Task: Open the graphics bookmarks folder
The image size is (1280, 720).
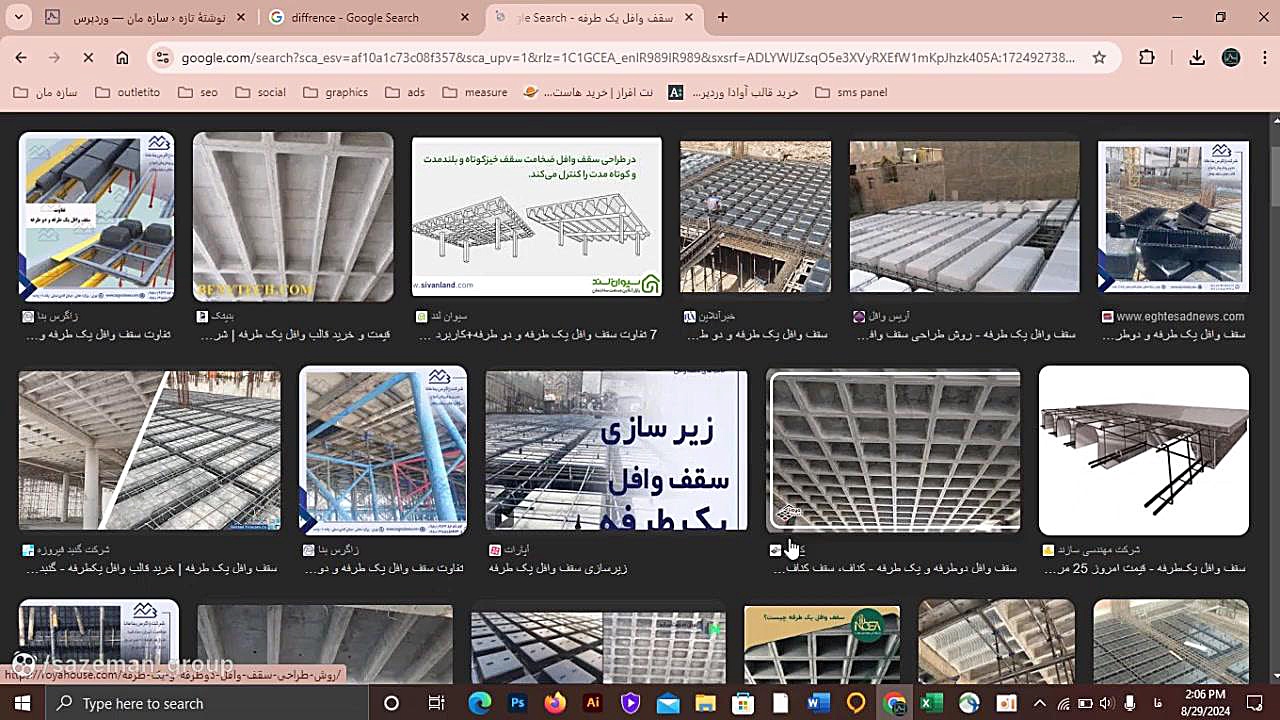Action: [336, 92]
